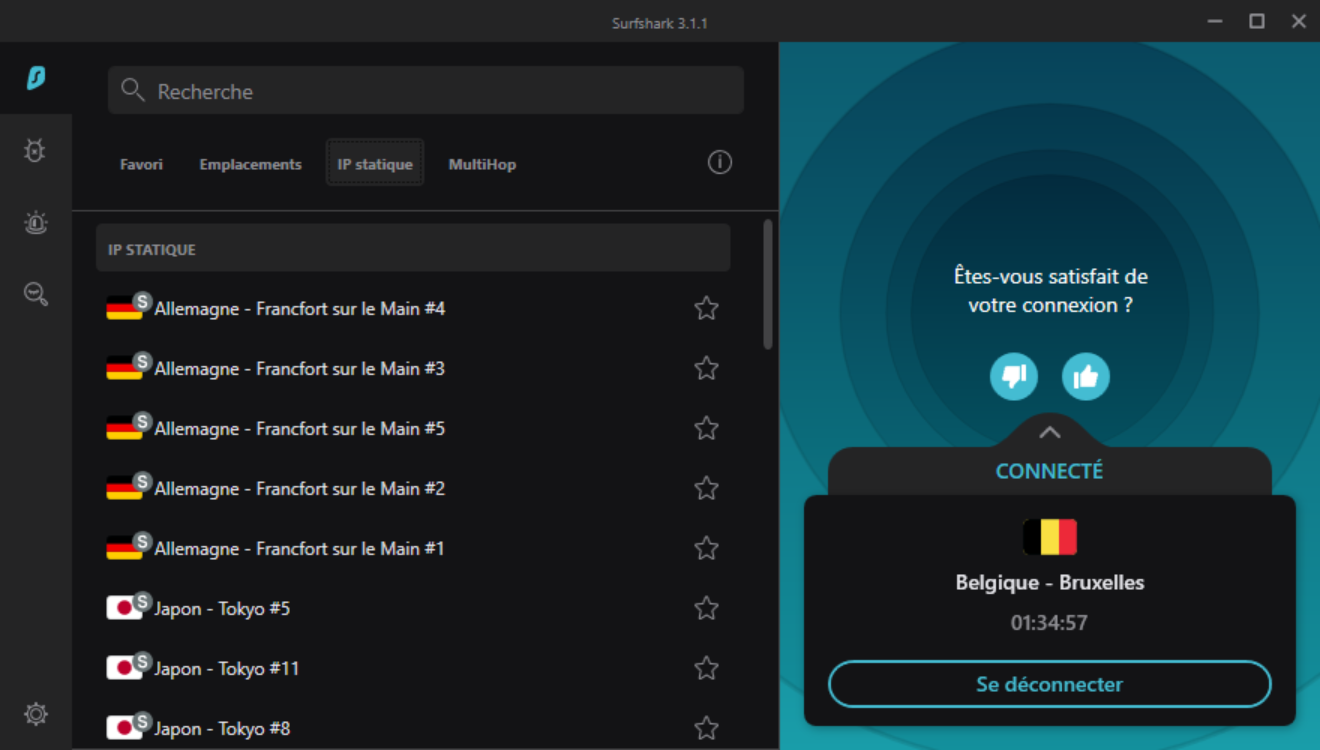Click the Surfshark logo in the sidebar
This screenshot has width=1320, height=750.
pos(36,78)
